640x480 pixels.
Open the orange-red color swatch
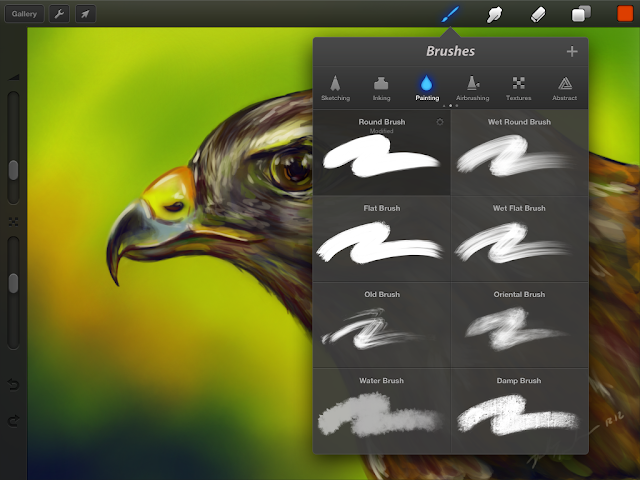tap(624, 13)
